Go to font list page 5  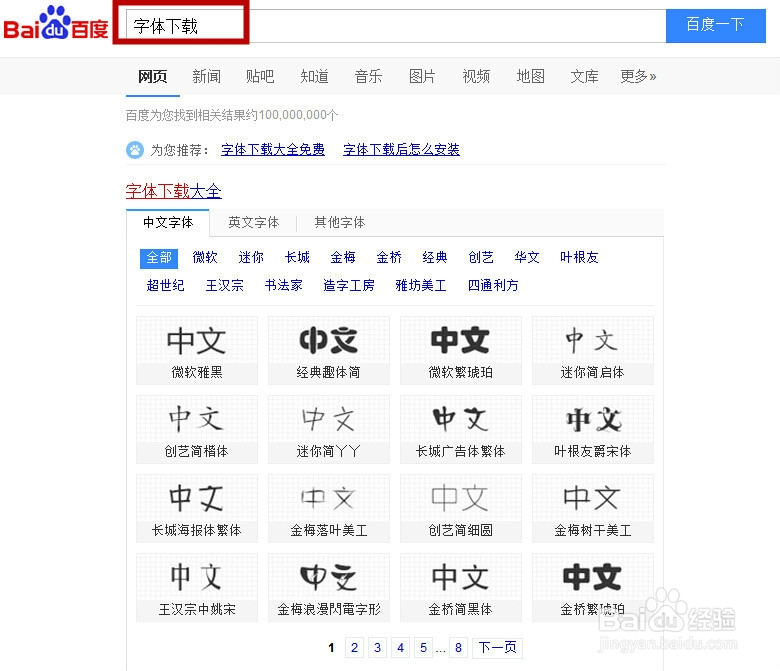point(423,648)
